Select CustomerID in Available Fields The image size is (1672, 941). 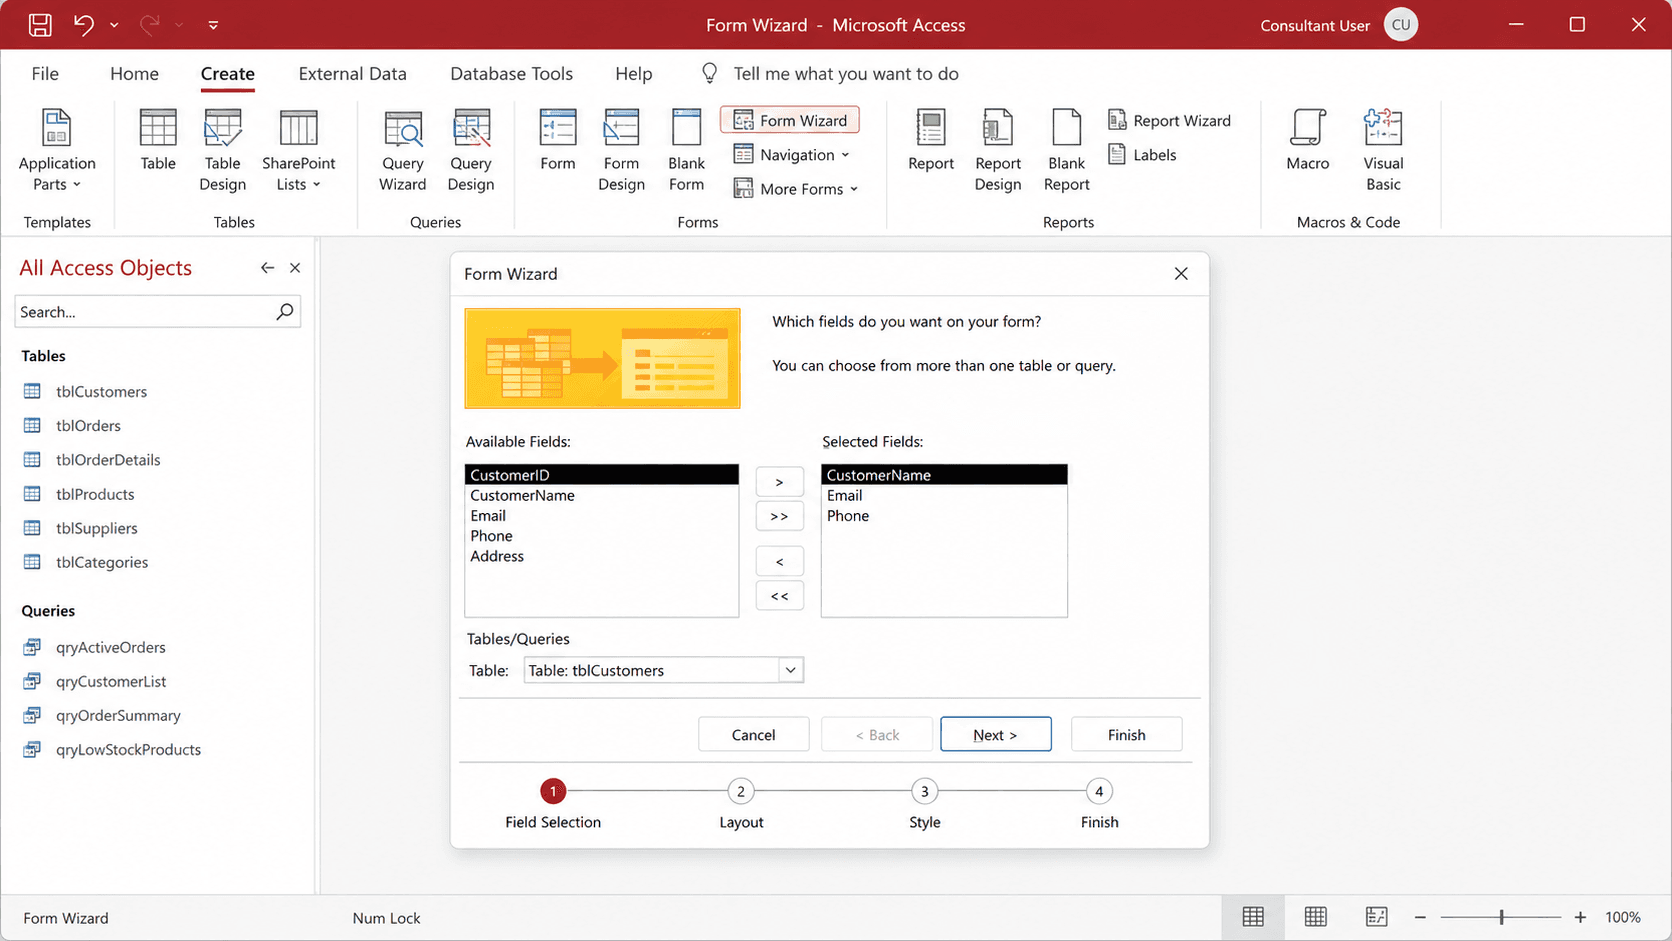[602, 475]
